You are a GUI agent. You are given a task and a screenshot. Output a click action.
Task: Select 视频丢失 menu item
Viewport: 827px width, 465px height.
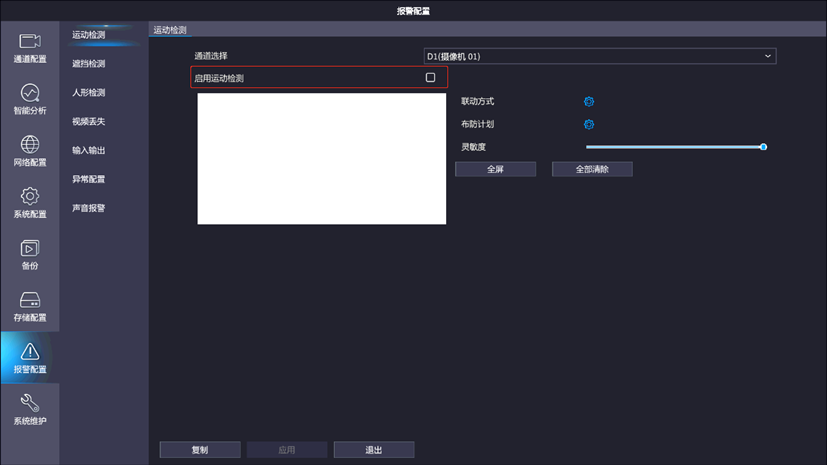point(89,121)
